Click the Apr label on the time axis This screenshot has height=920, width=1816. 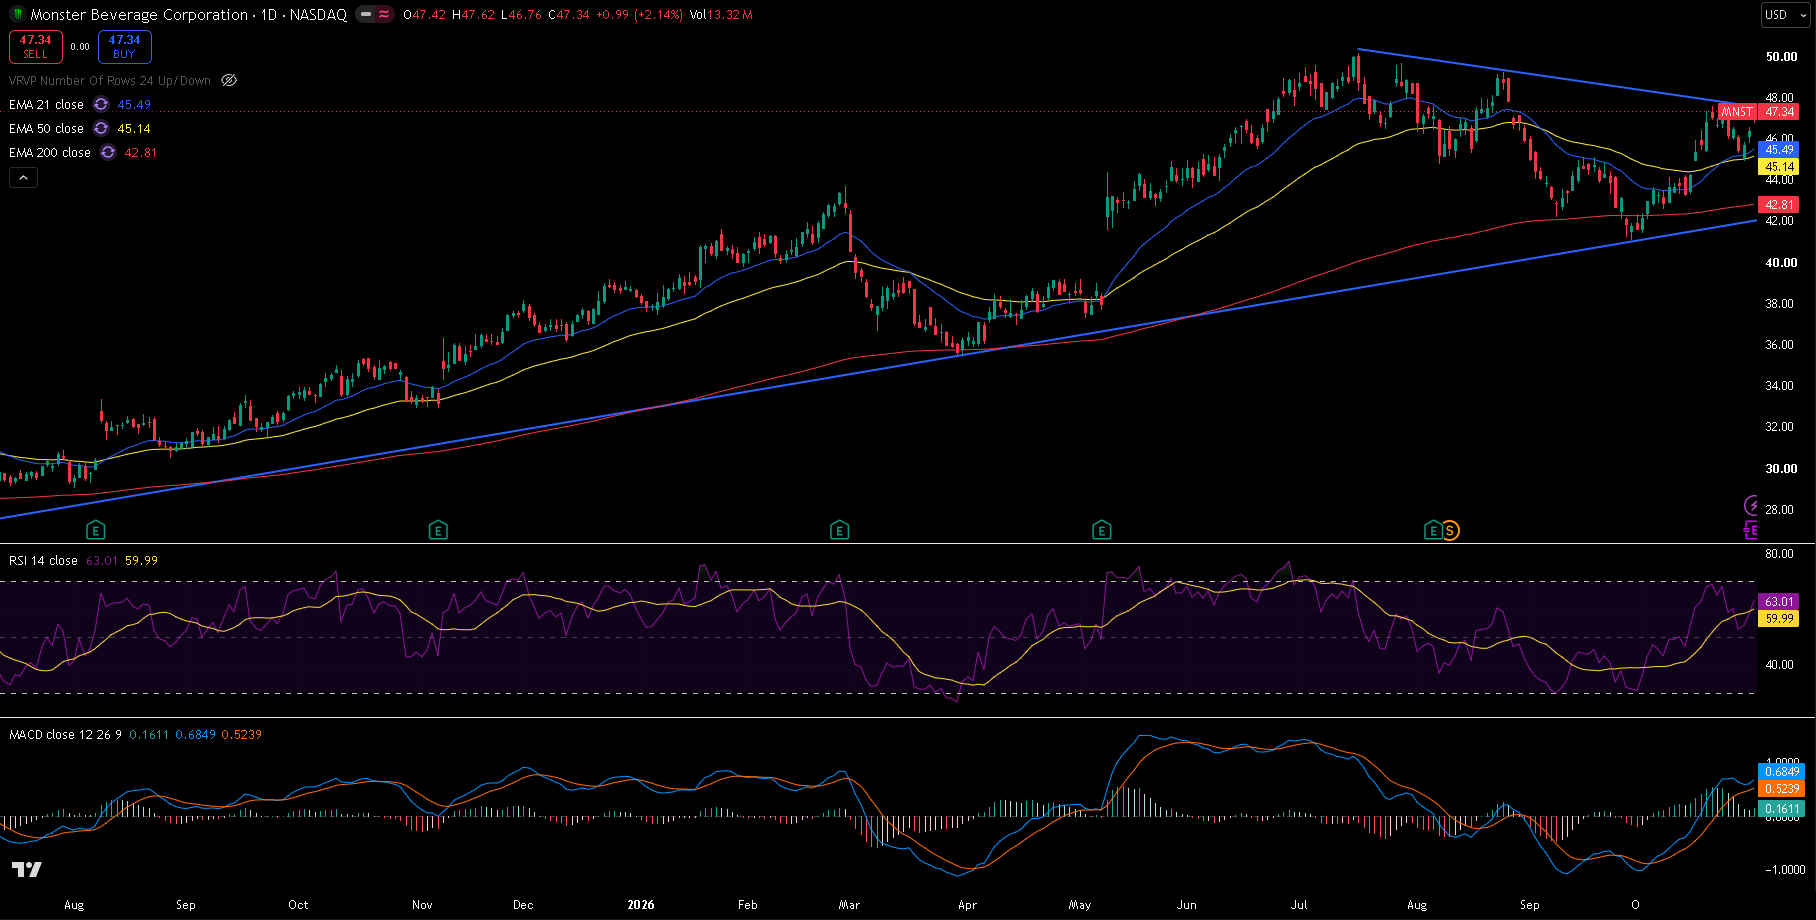point(967,904)
